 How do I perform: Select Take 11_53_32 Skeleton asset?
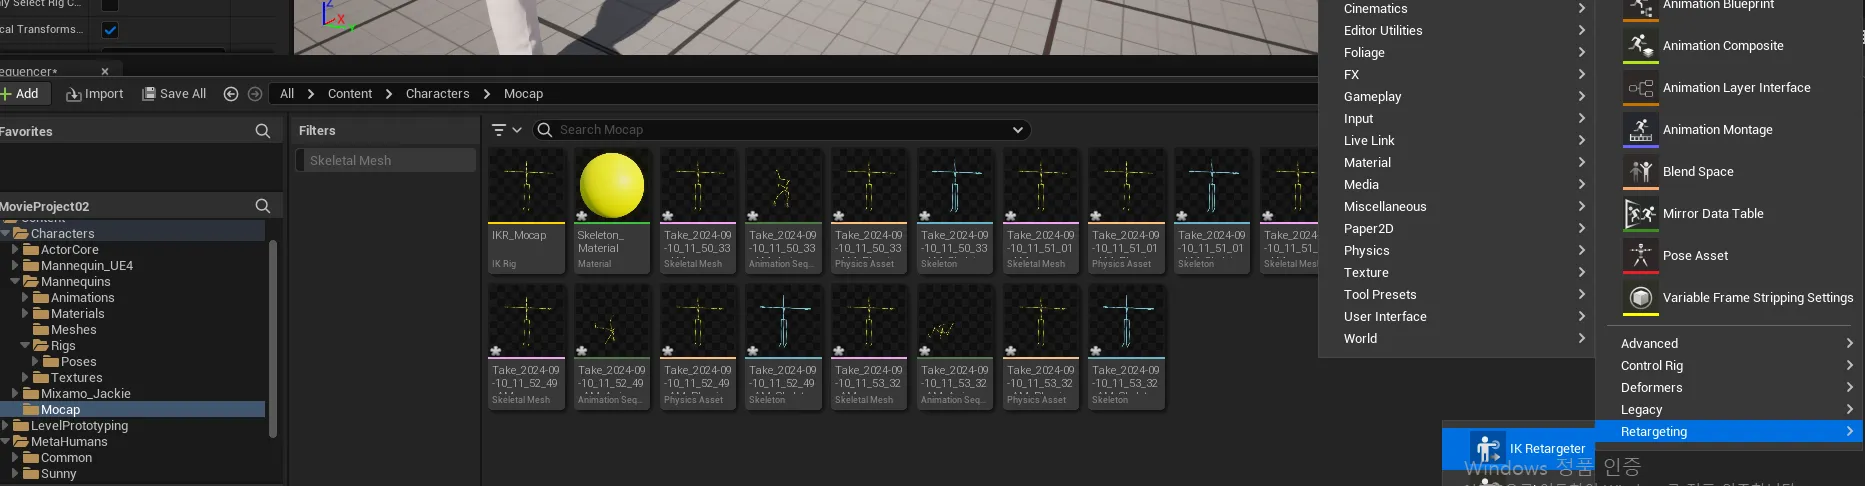pyautogui.click(x=1126, y=347)
